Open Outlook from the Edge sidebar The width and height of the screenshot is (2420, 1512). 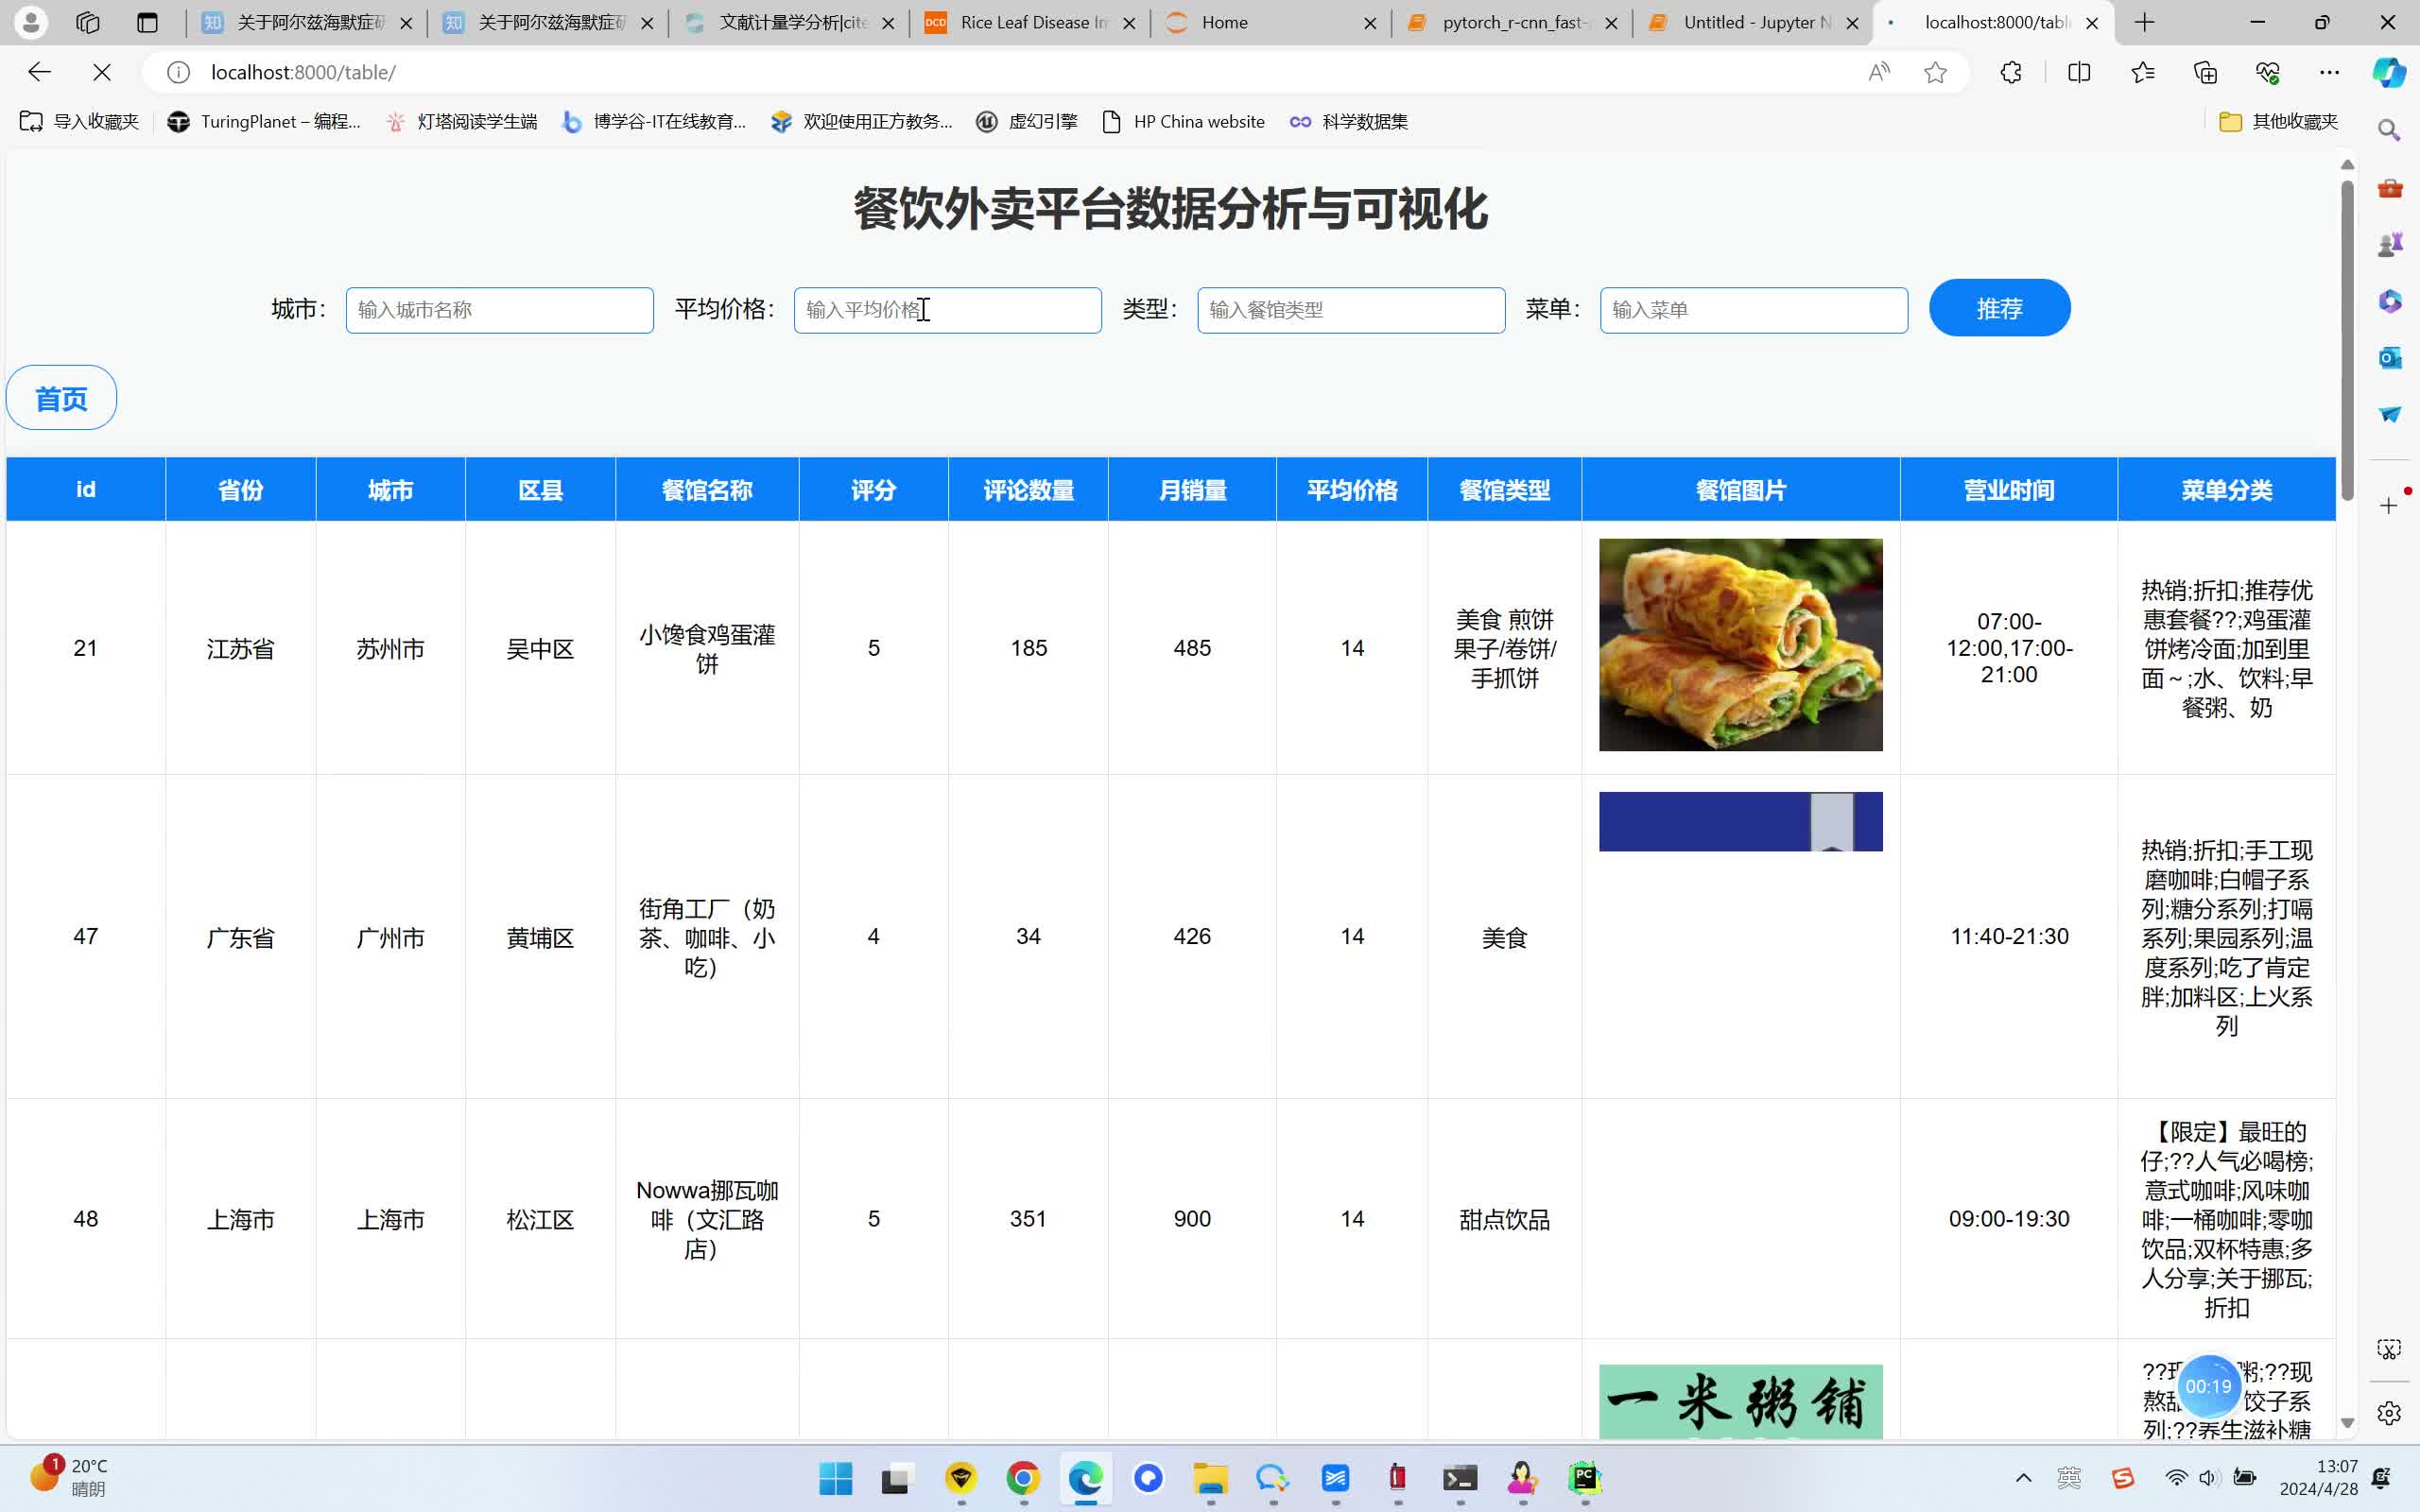tap(2390, 357)
